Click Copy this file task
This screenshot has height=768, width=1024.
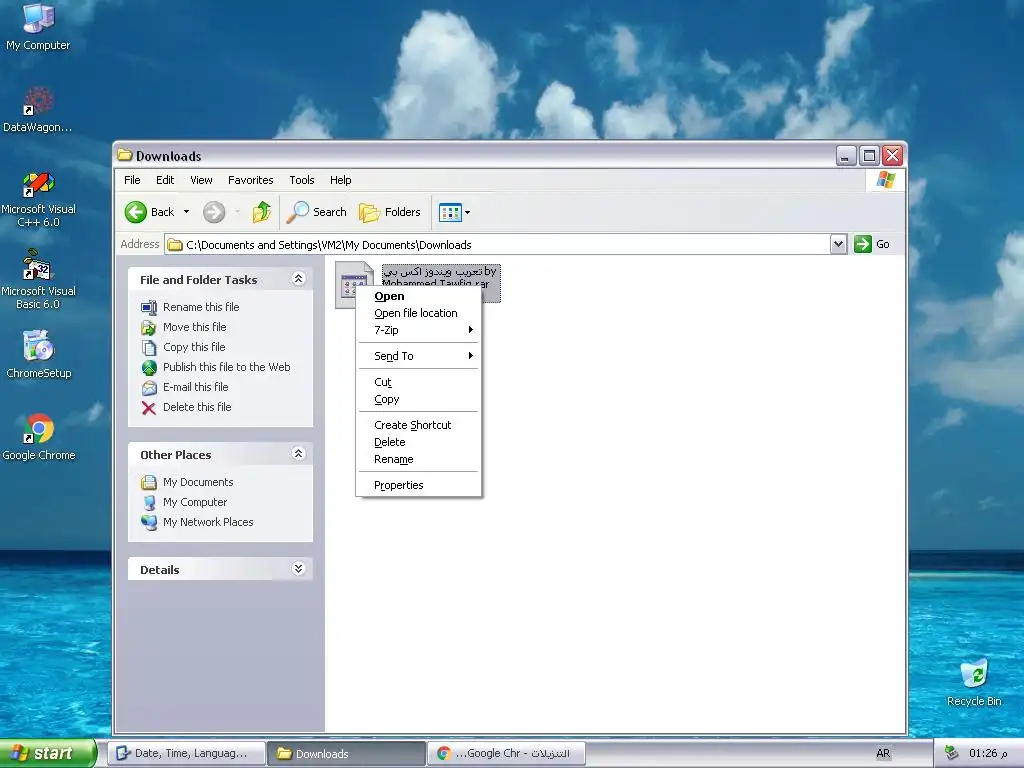pyautogui.click(x=194, y=347)
